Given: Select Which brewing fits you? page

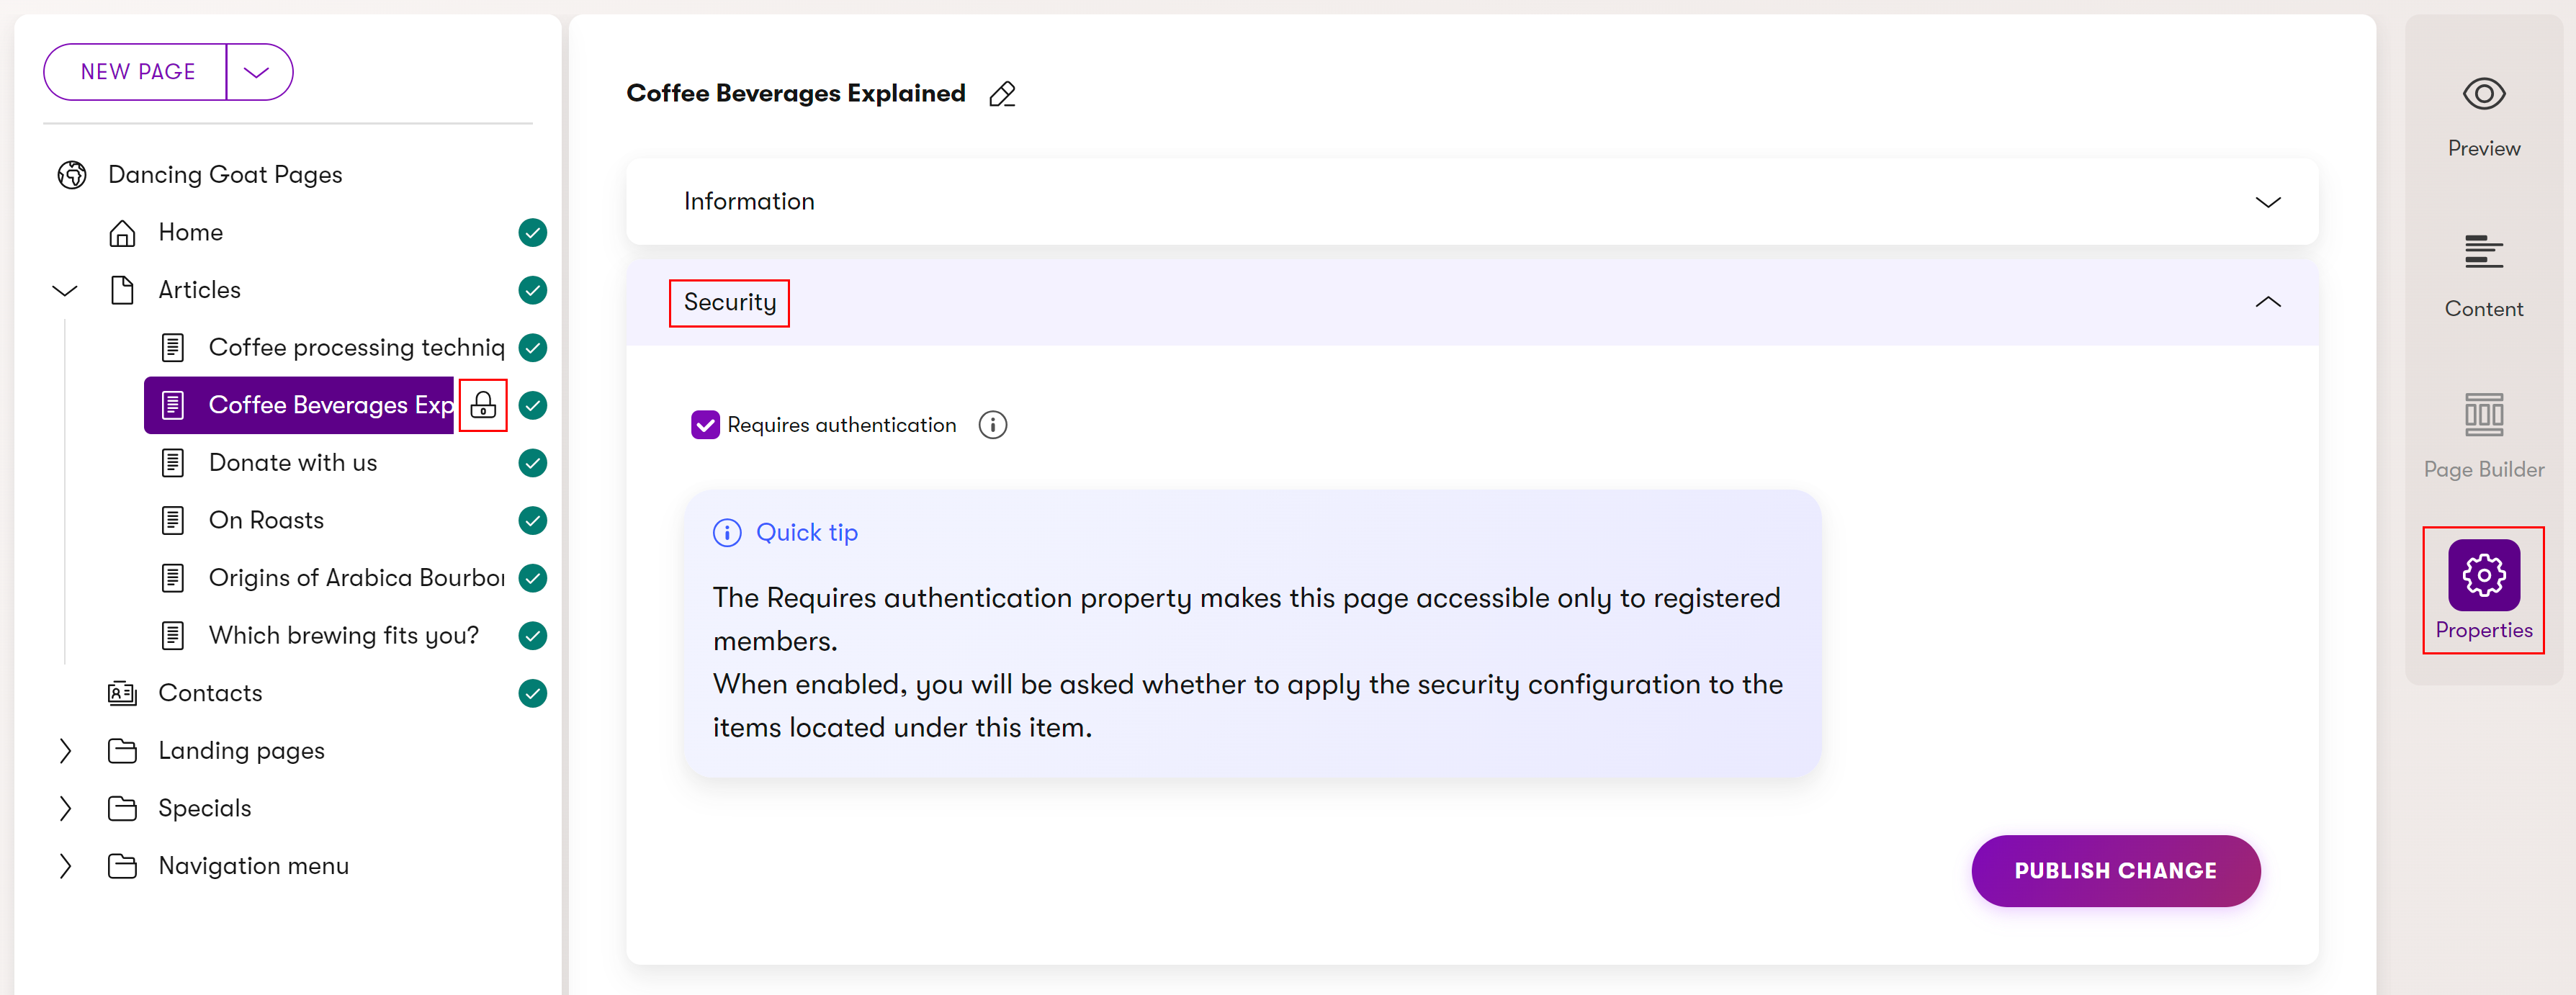Looking at the screenshot, I should click(343, 635).
